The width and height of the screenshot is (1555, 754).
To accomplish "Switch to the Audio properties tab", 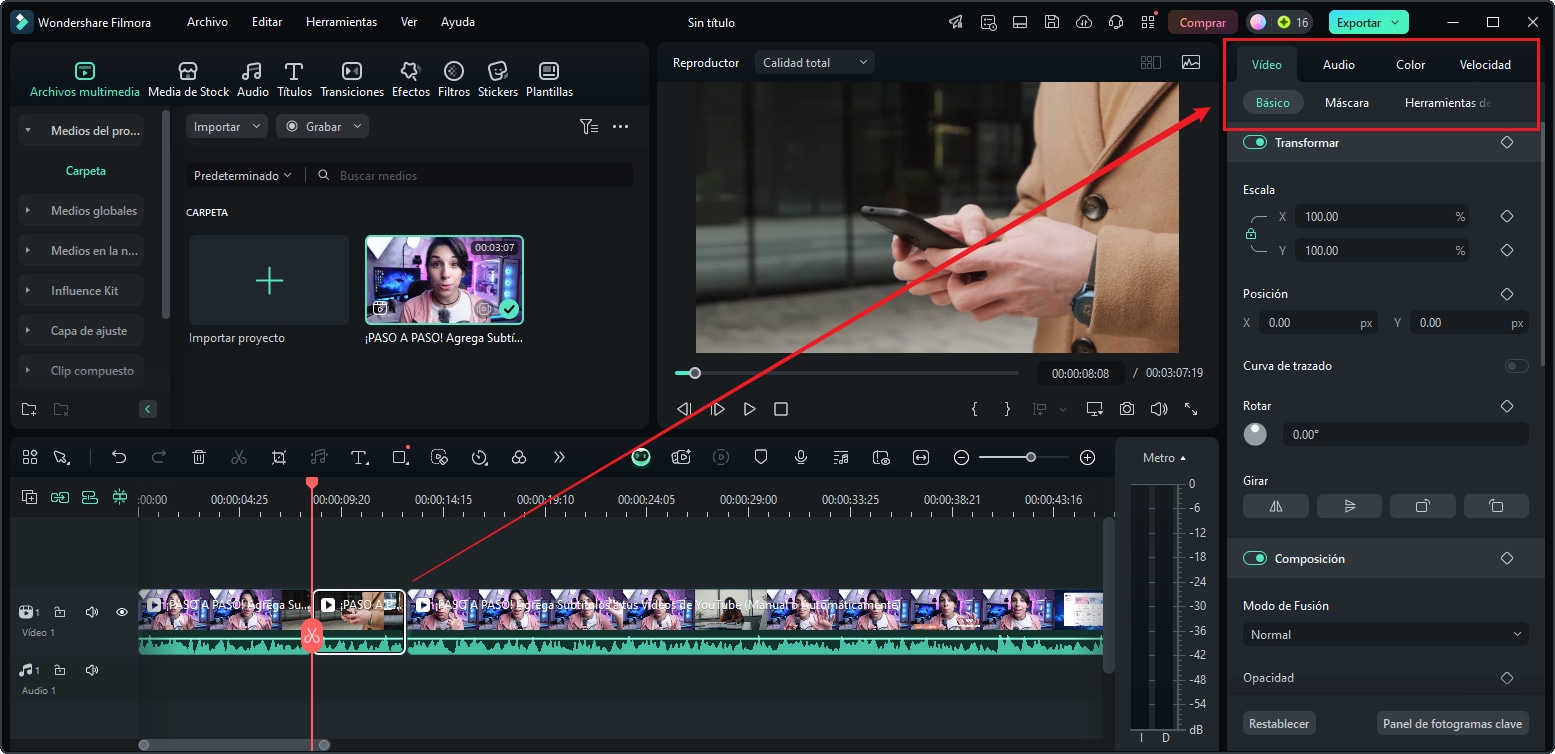I will 1339,65.
